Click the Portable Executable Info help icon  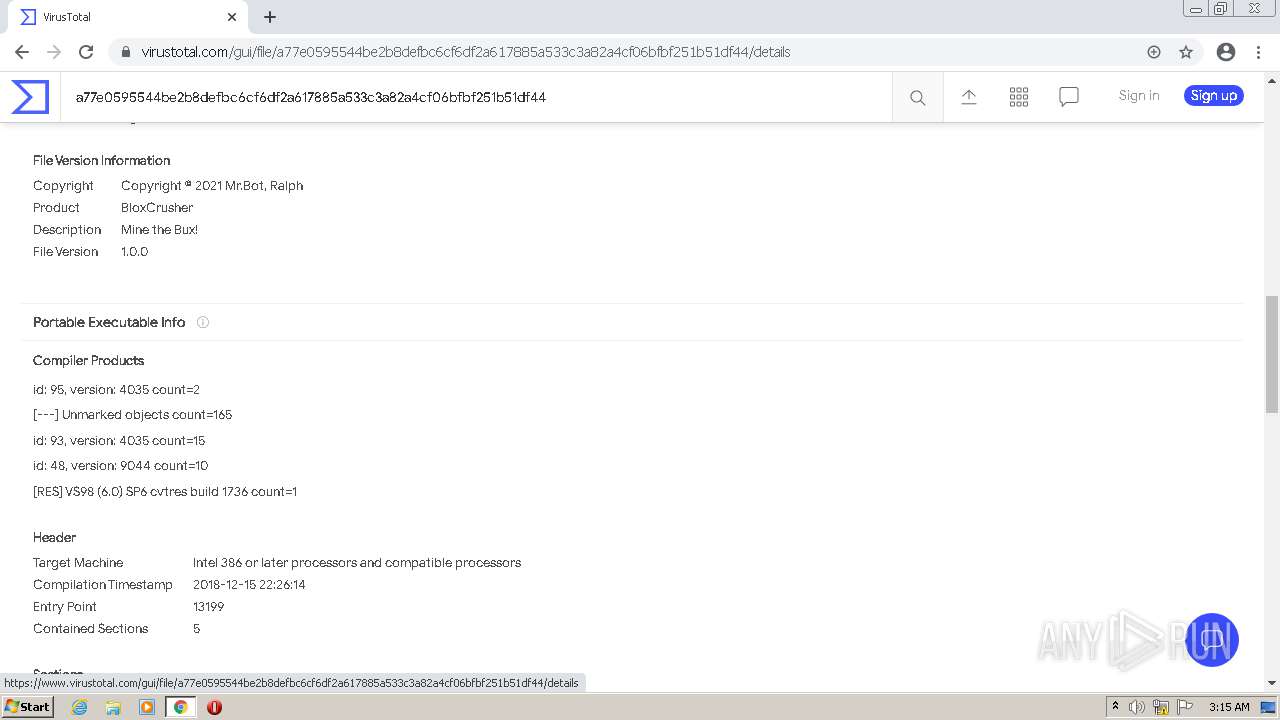[203, 322]
